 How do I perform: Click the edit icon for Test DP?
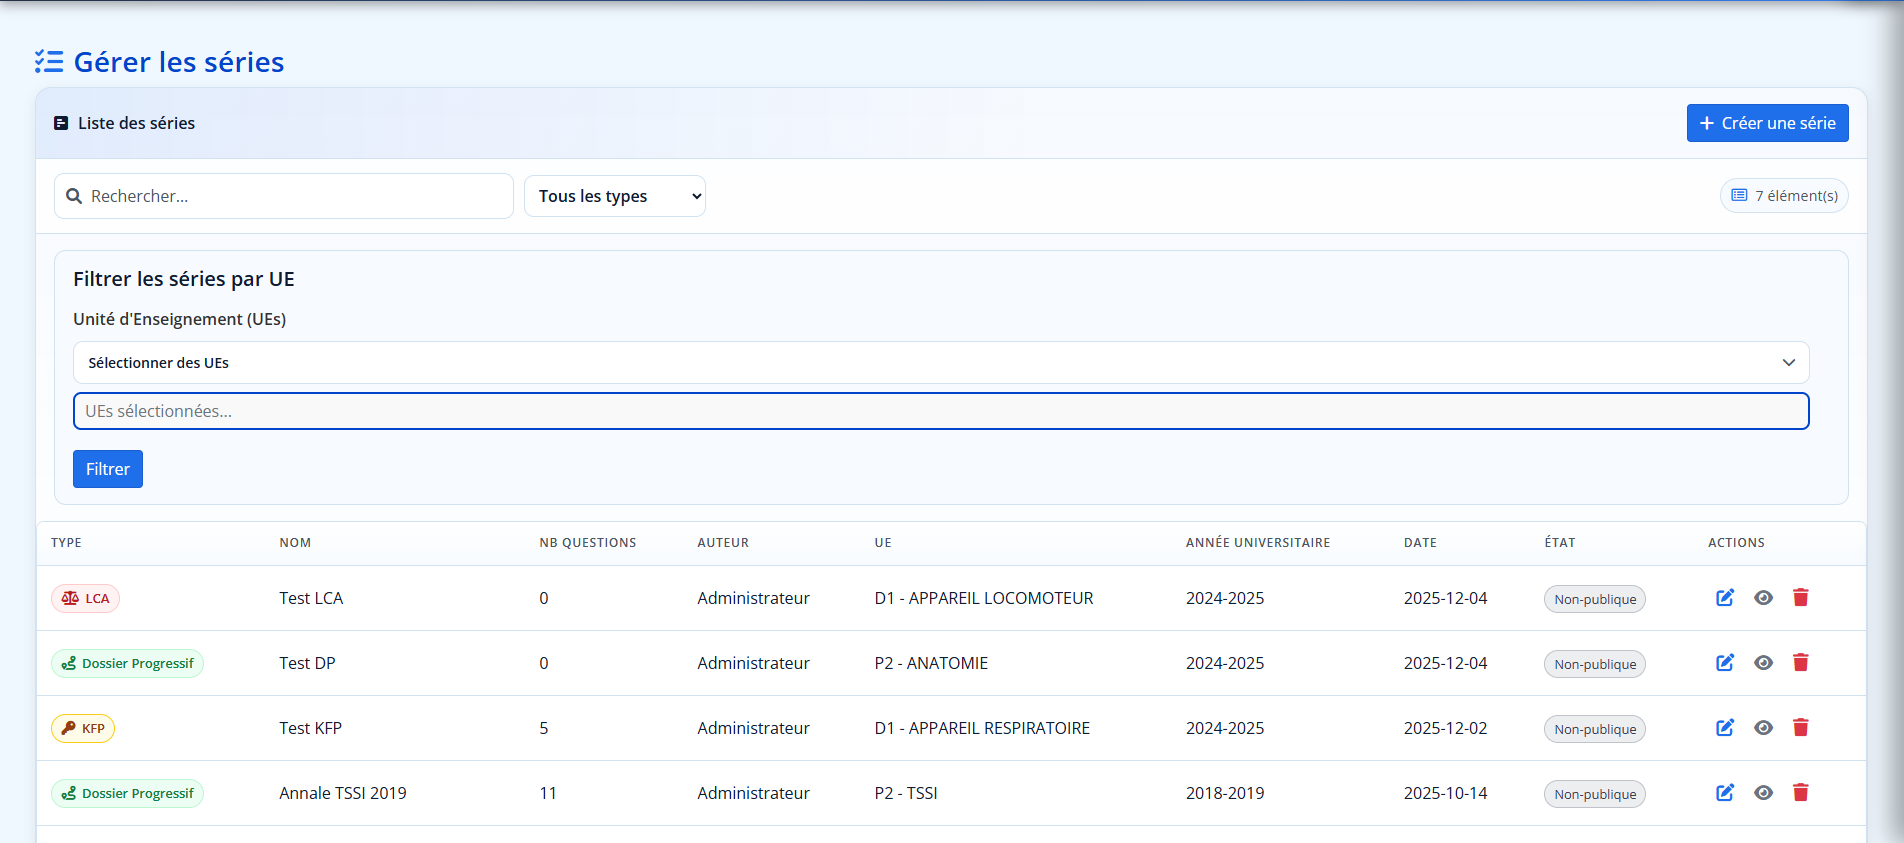(1725, 663)
